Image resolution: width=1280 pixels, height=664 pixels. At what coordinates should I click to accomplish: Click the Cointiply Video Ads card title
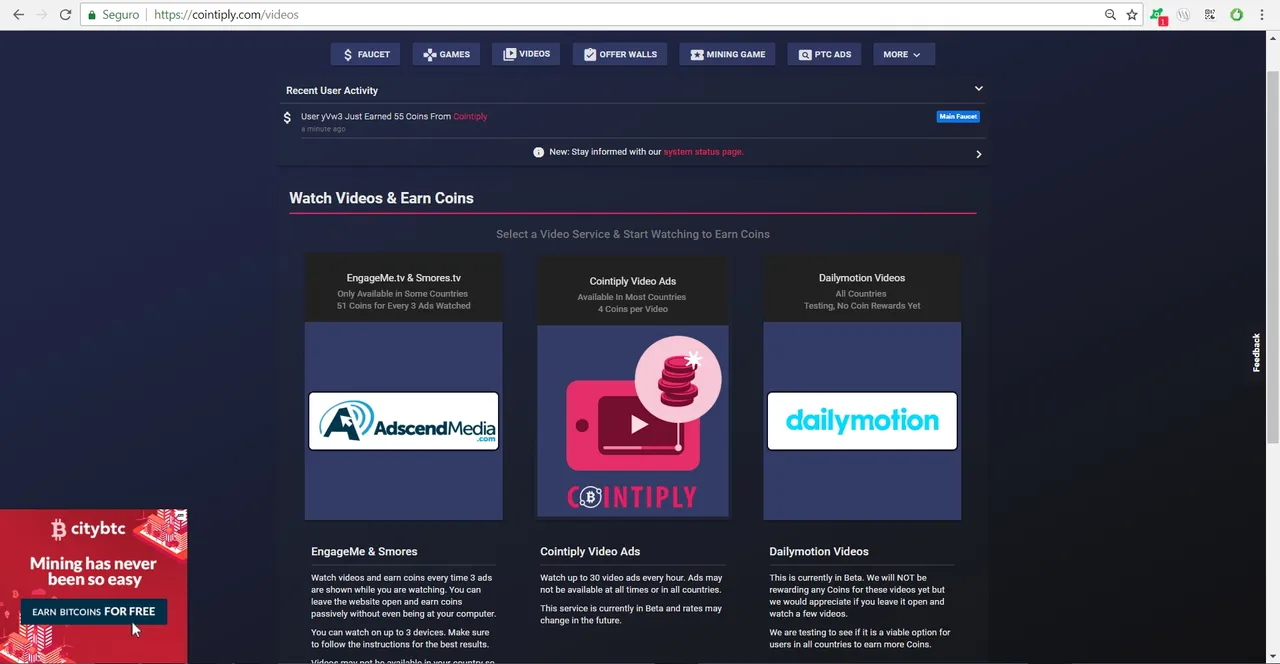(x=633, y=282)
